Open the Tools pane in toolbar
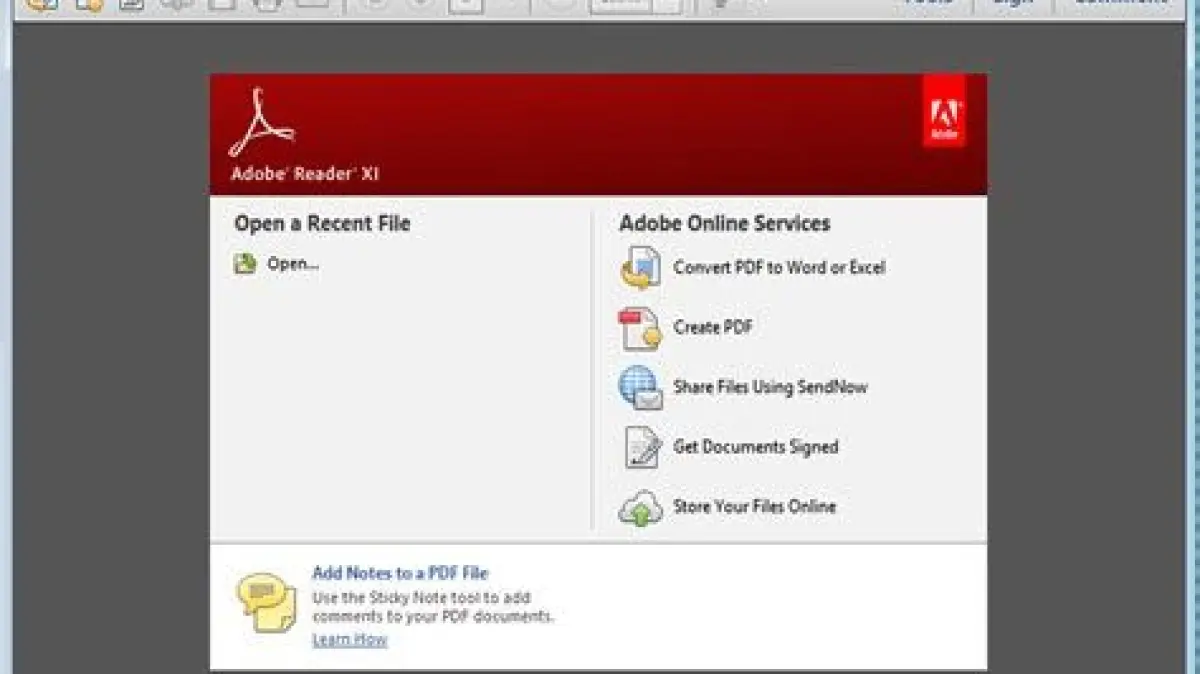The width and height of the screenshot is (1200, 674). (928, 4)
